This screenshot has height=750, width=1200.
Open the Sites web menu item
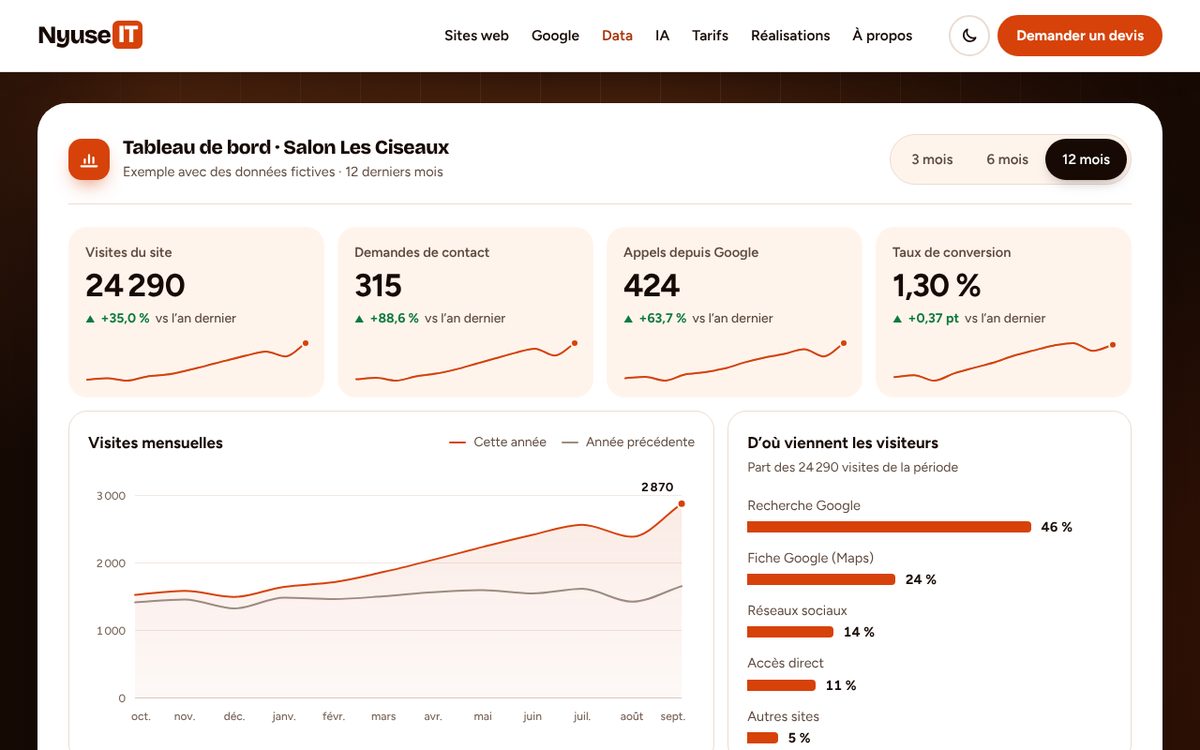tap(476, 35)
